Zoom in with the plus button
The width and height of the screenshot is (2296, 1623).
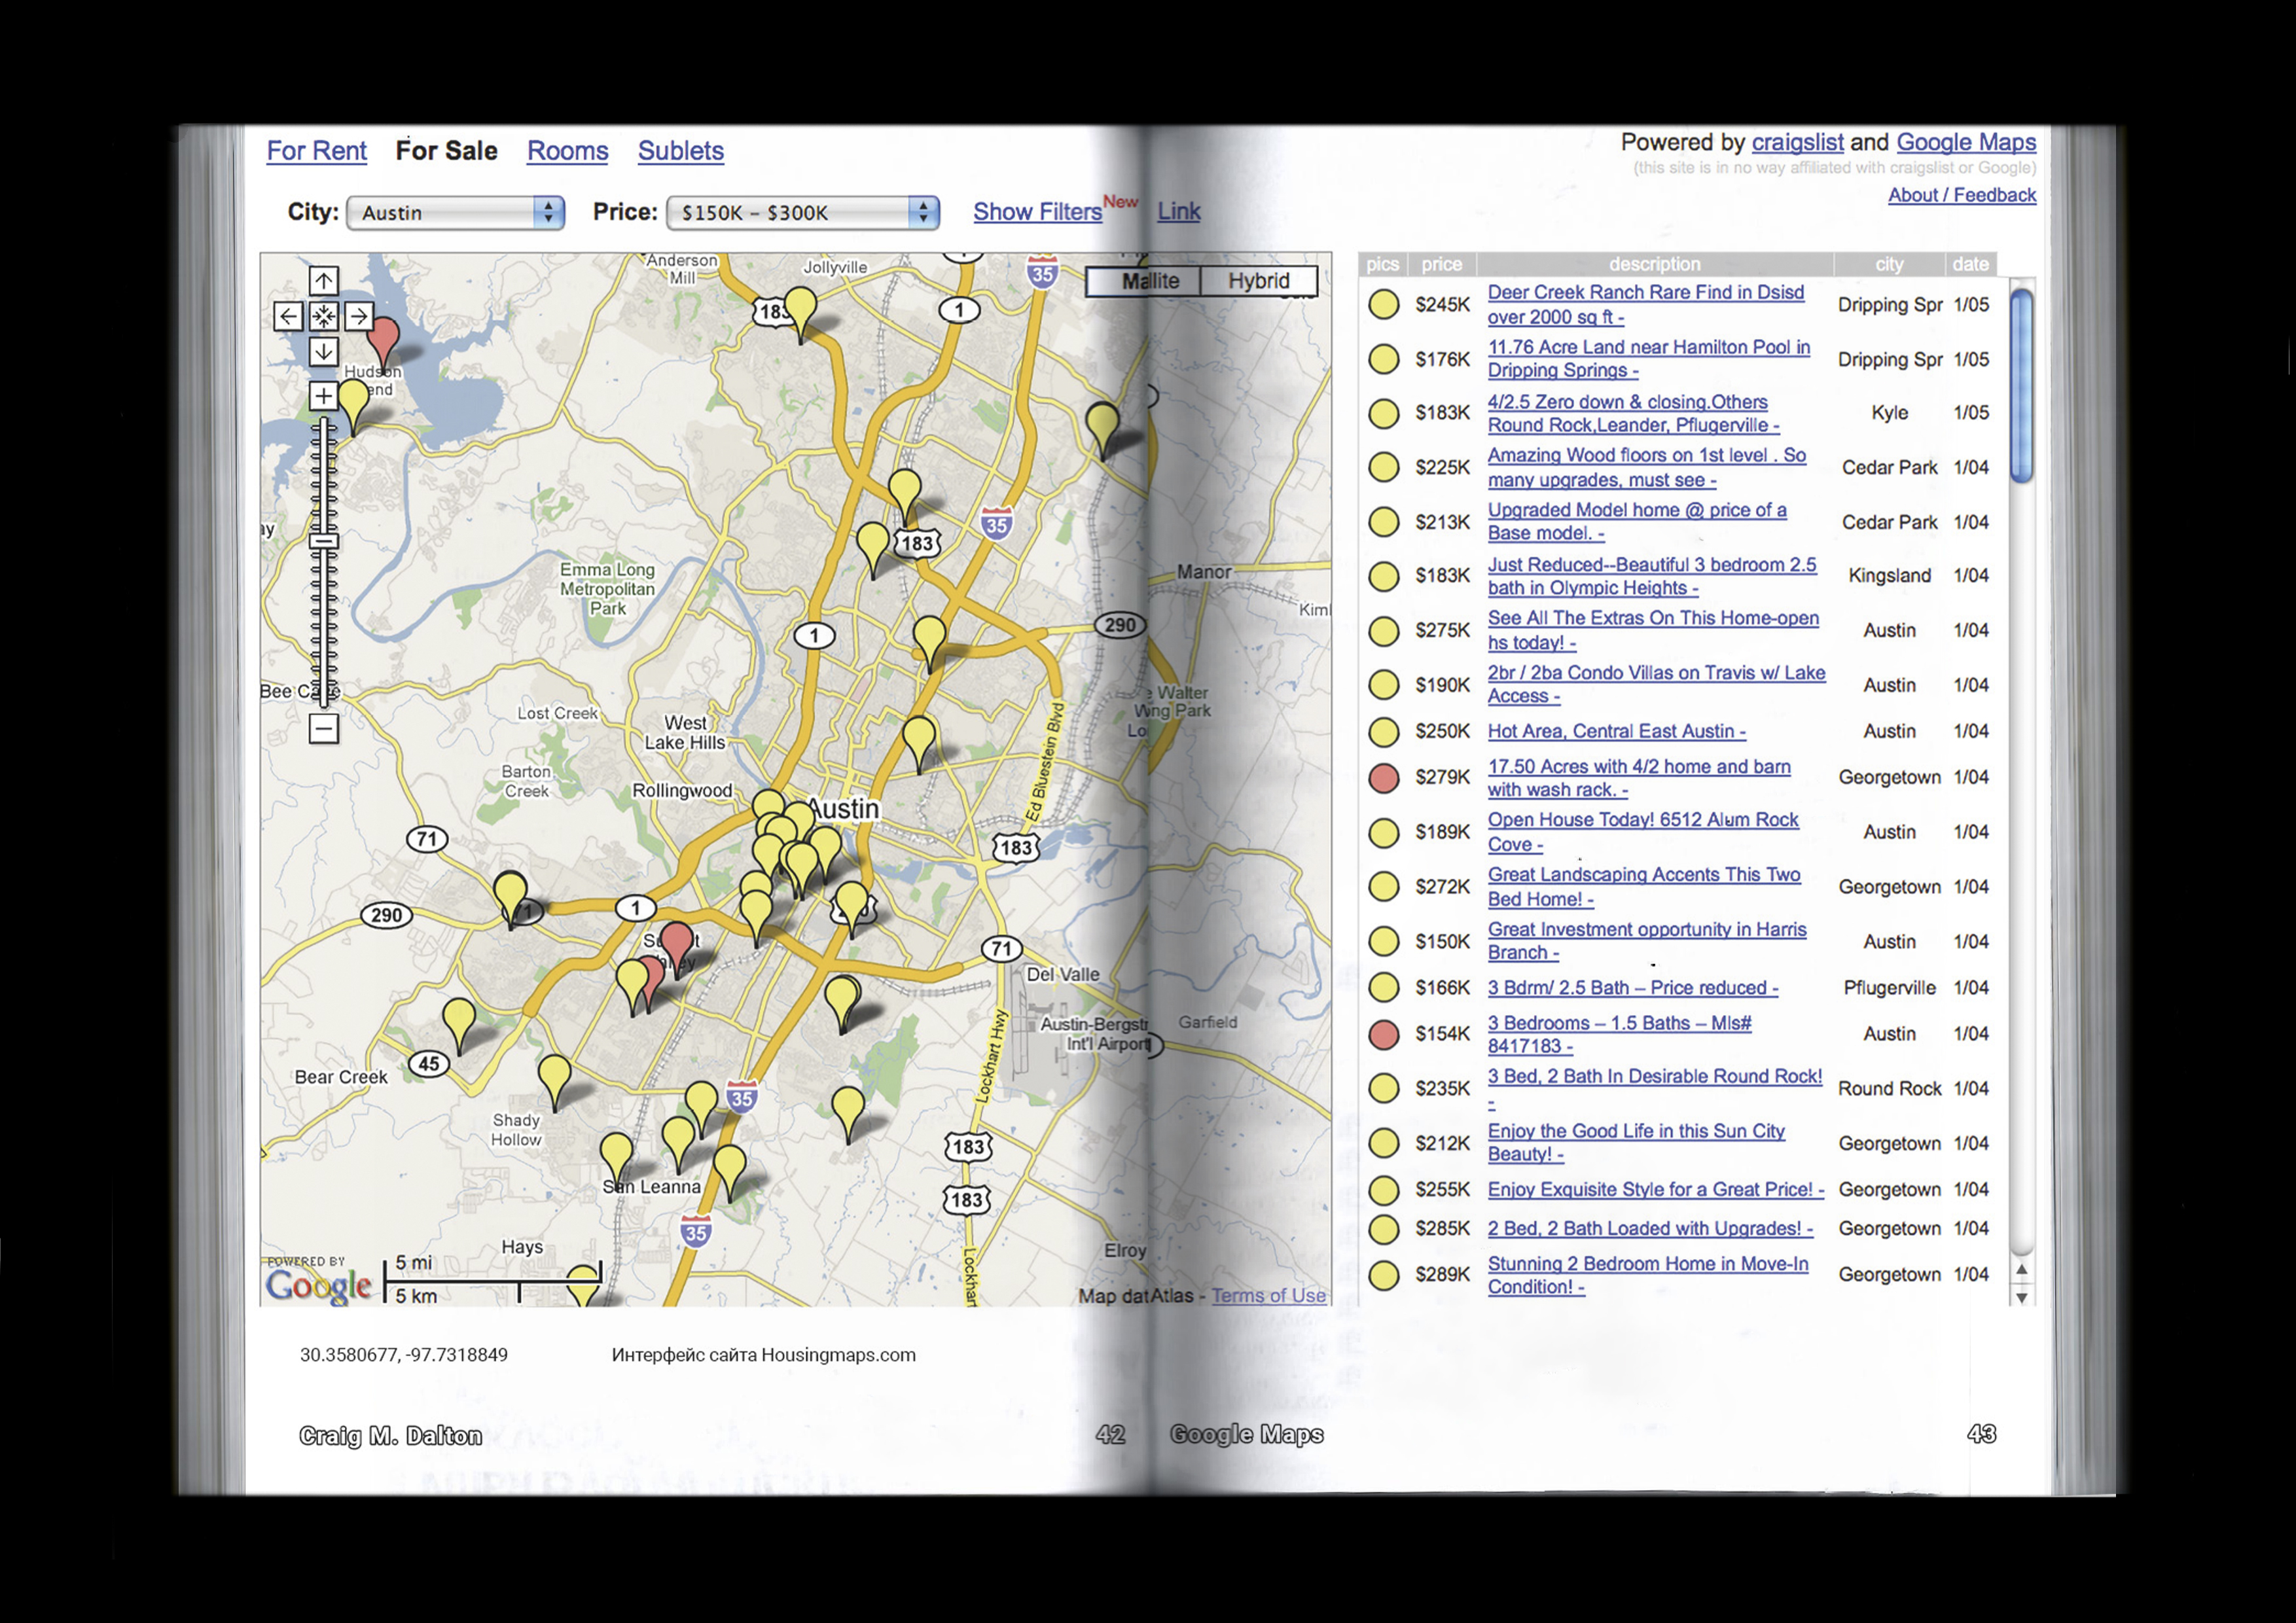click(323, 396)
